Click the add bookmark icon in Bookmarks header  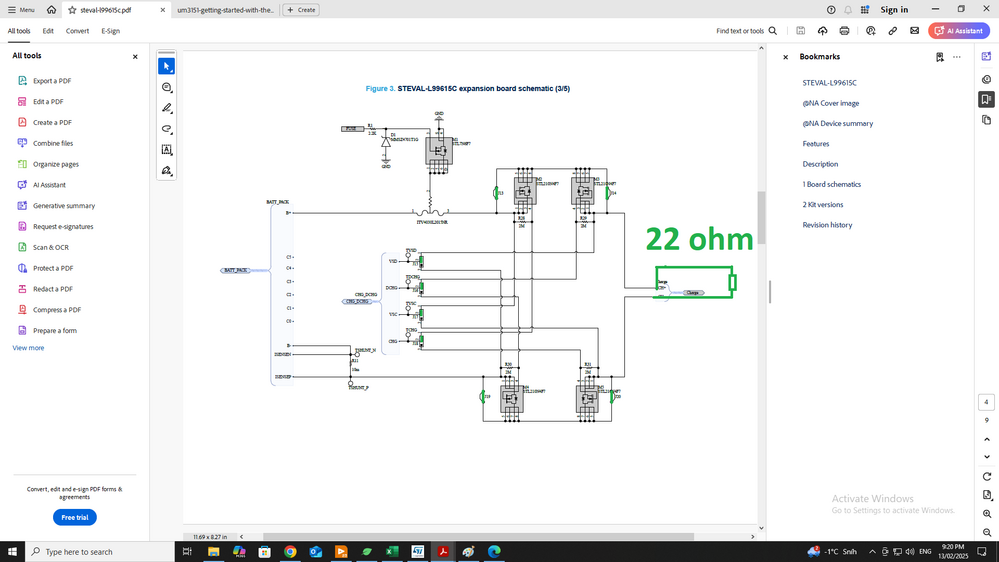939,57
